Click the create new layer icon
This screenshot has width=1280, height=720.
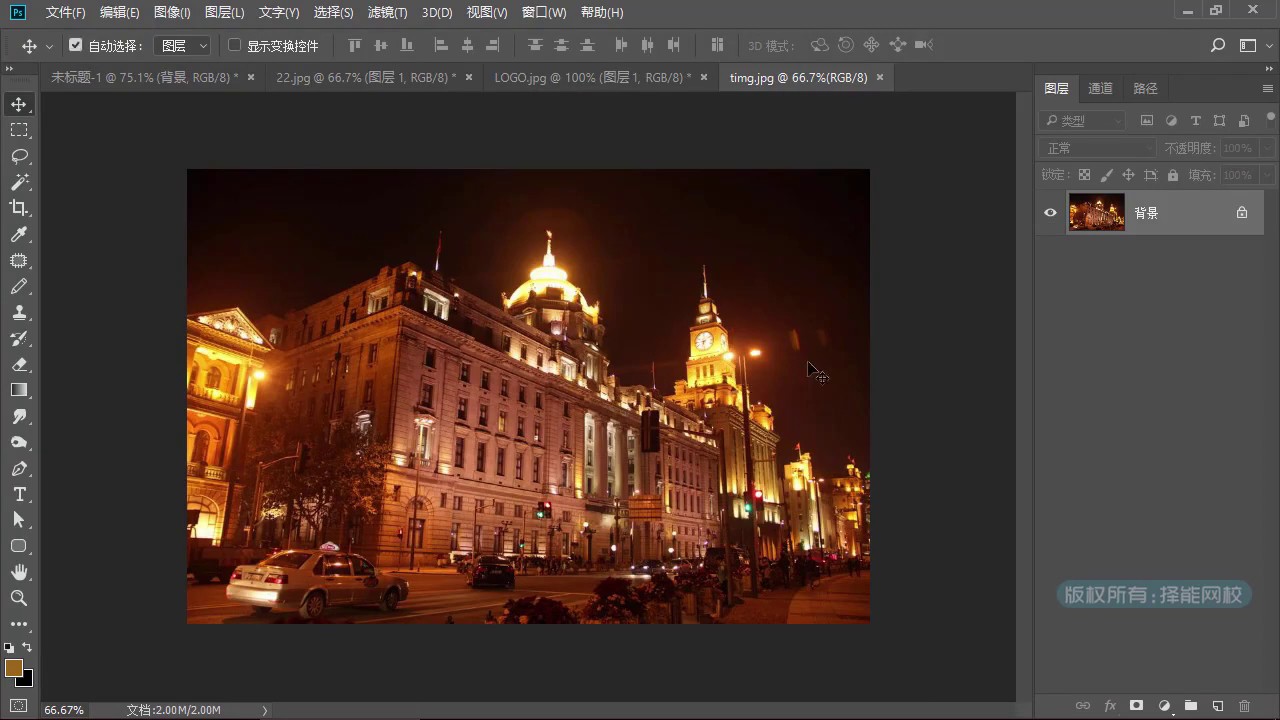coord(1218,706)
